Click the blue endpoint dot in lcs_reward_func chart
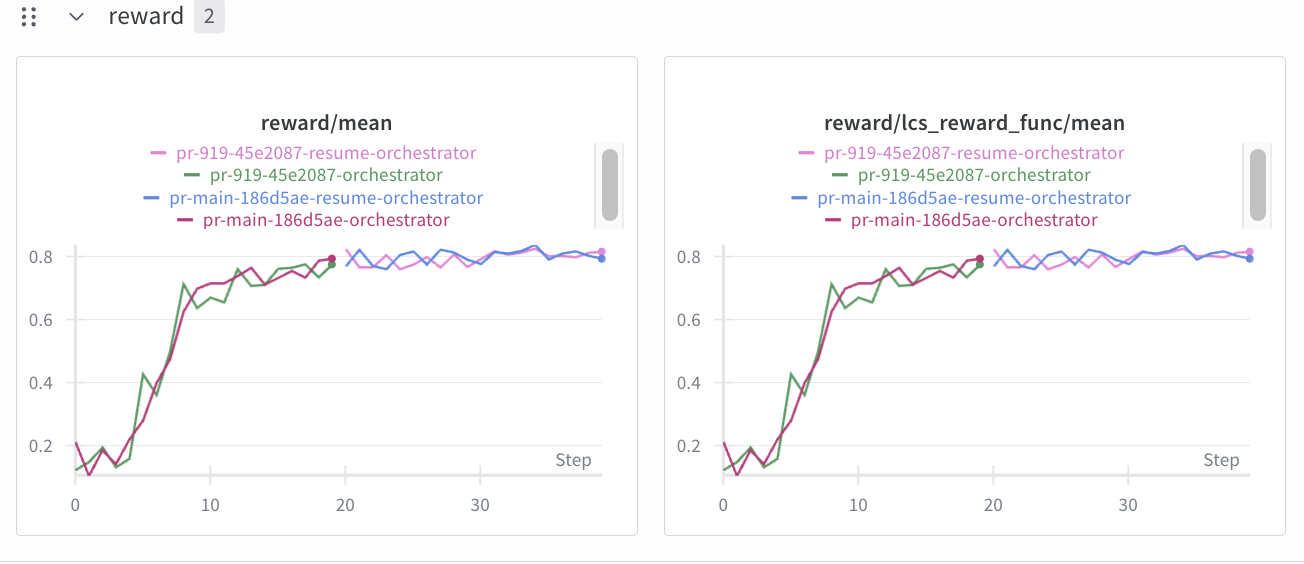The height and width of the screenshot is (564, 1304). (1249, 259)
